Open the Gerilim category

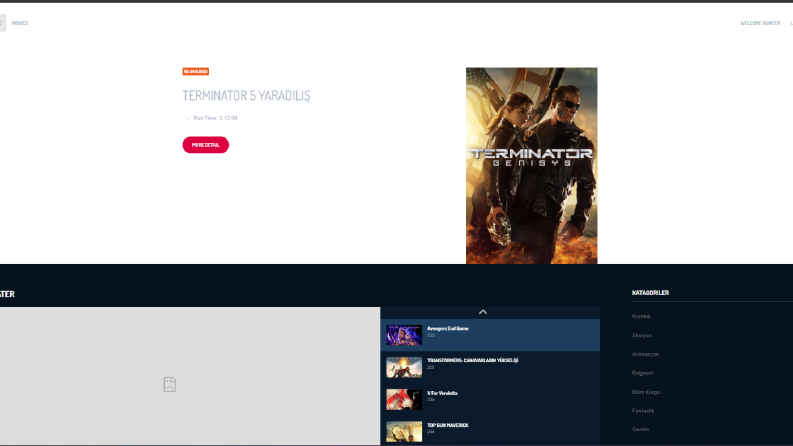pyautogui.click(x=640, y=429)
